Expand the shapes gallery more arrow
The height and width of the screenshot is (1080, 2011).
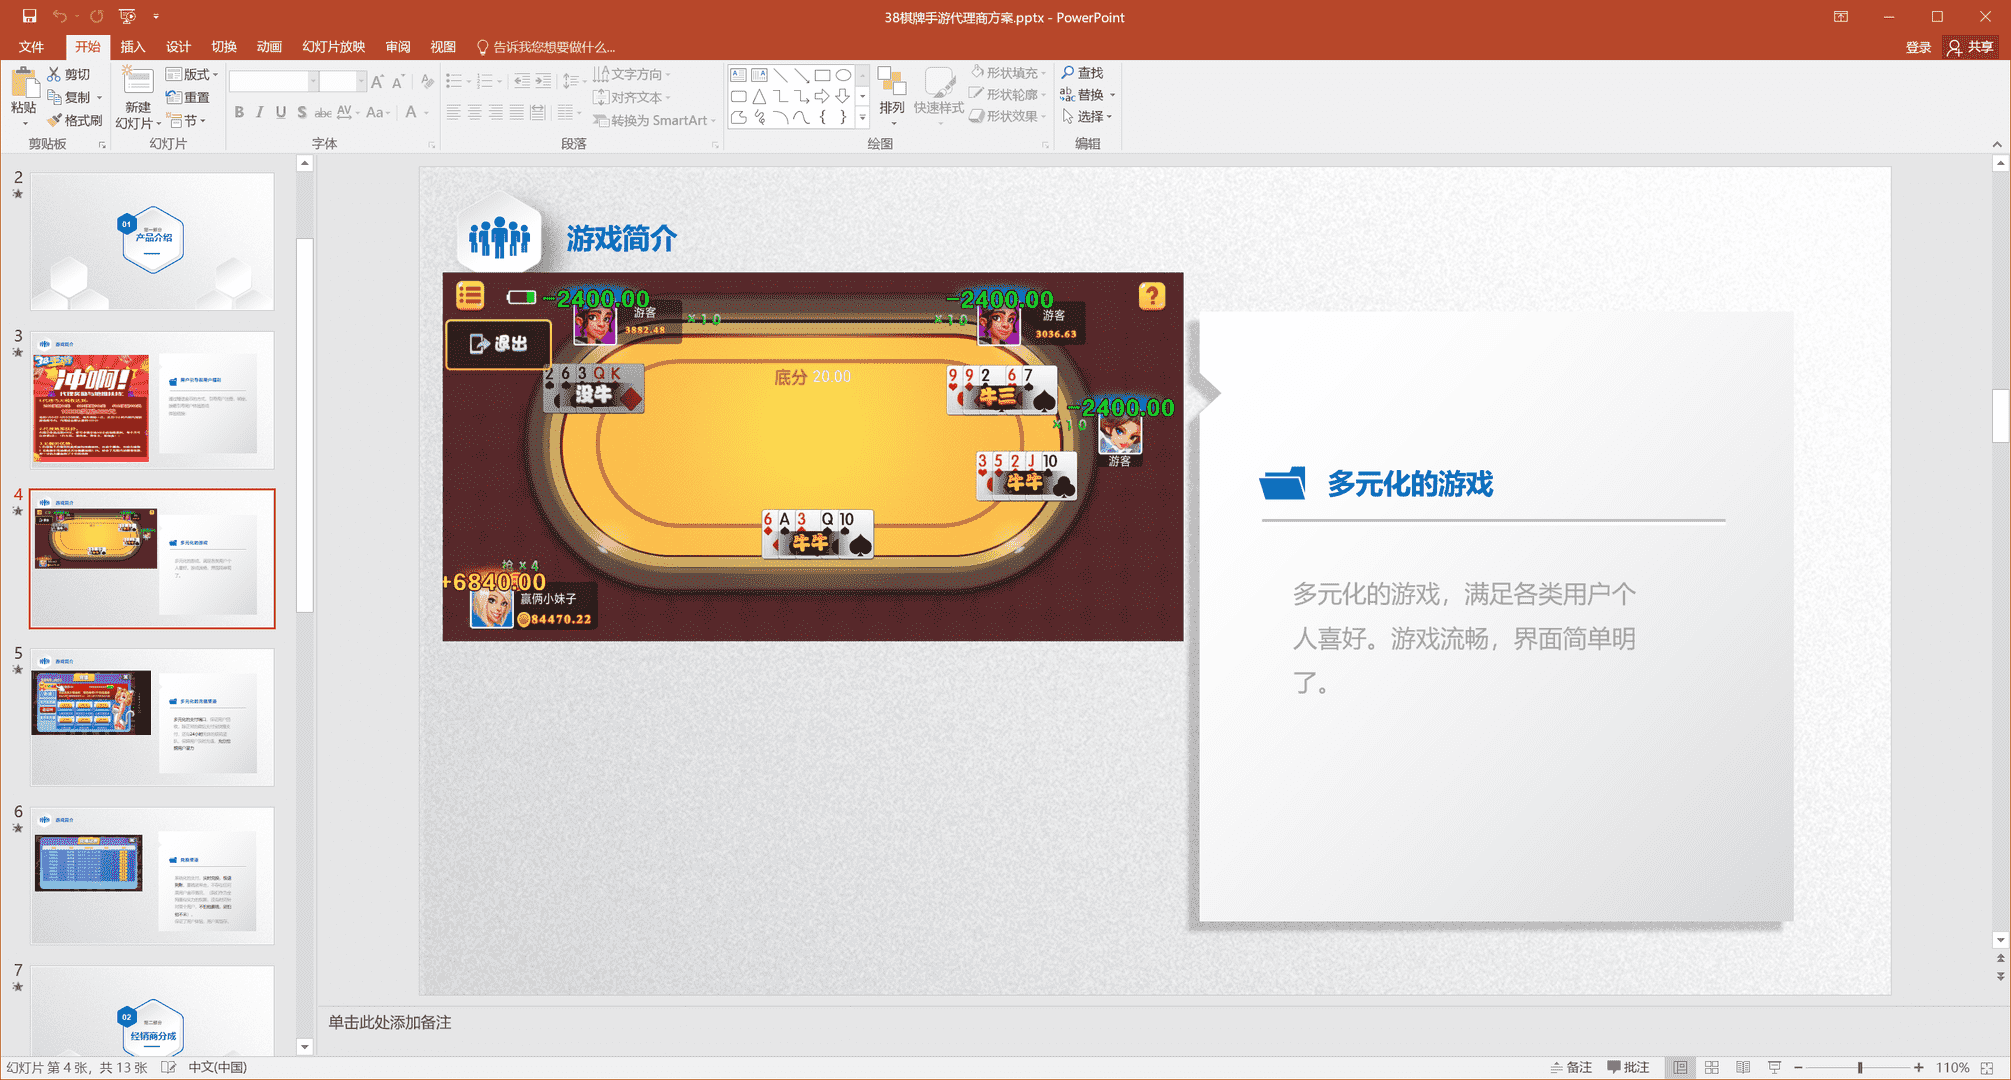[862, 118]
